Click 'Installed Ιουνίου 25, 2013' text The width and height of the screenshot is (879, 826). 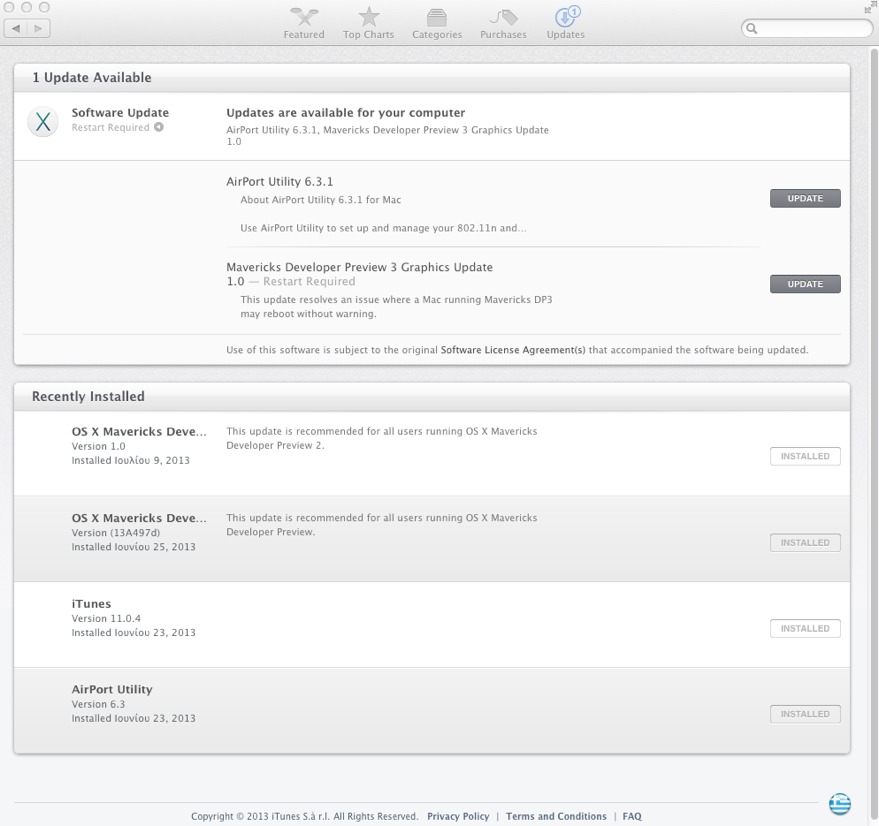tap(133, 547)
